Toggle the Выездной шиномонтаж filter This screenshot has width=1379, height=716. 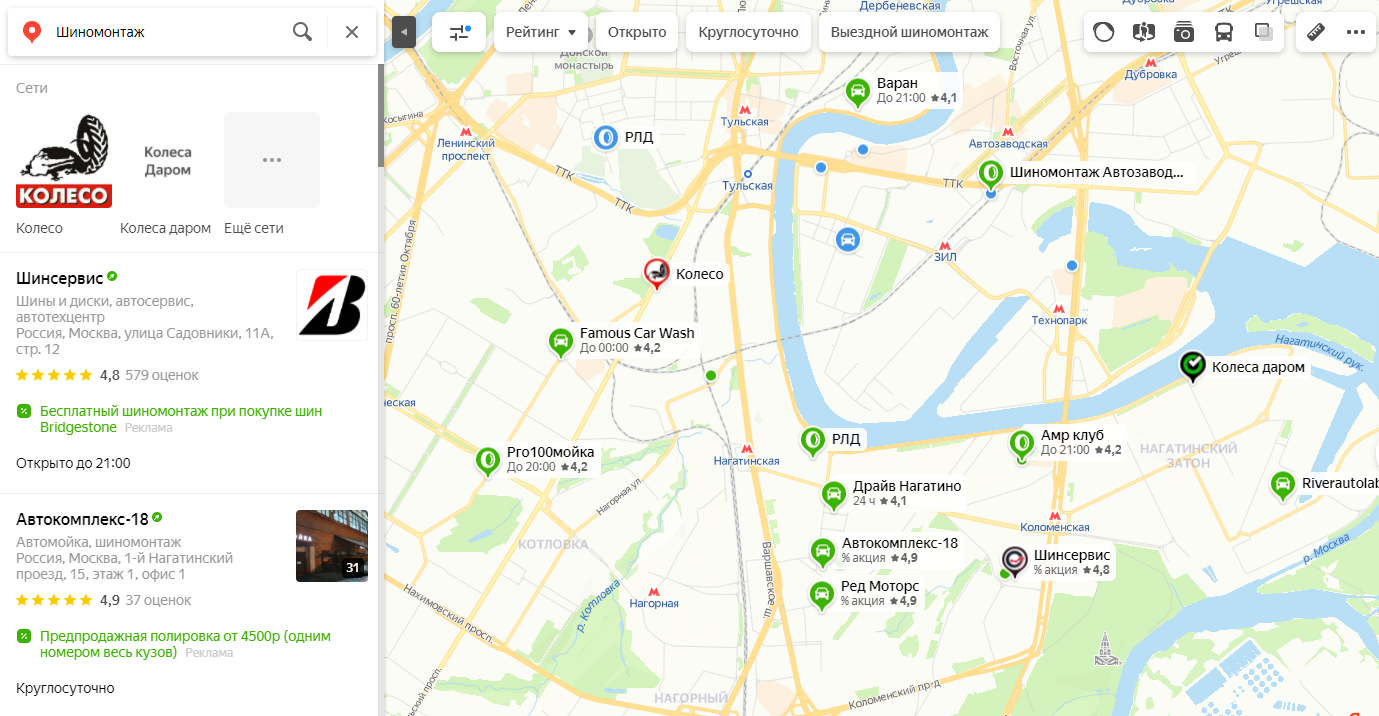(909, 32)
